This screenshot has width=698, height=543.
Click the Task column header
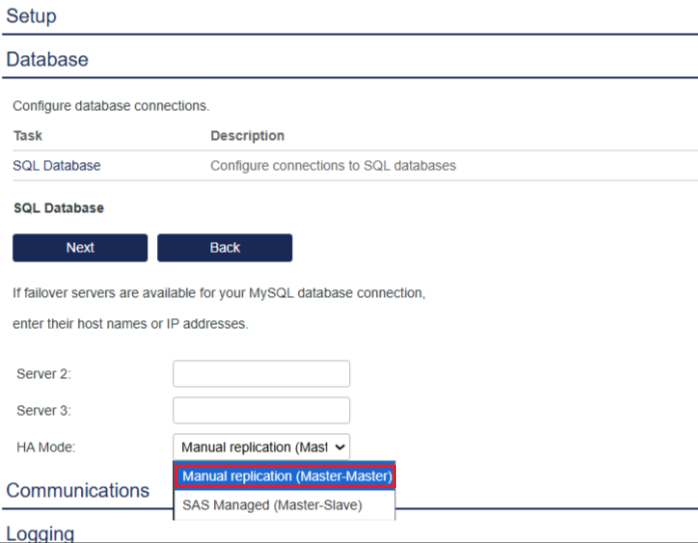[x=28, y=136]
